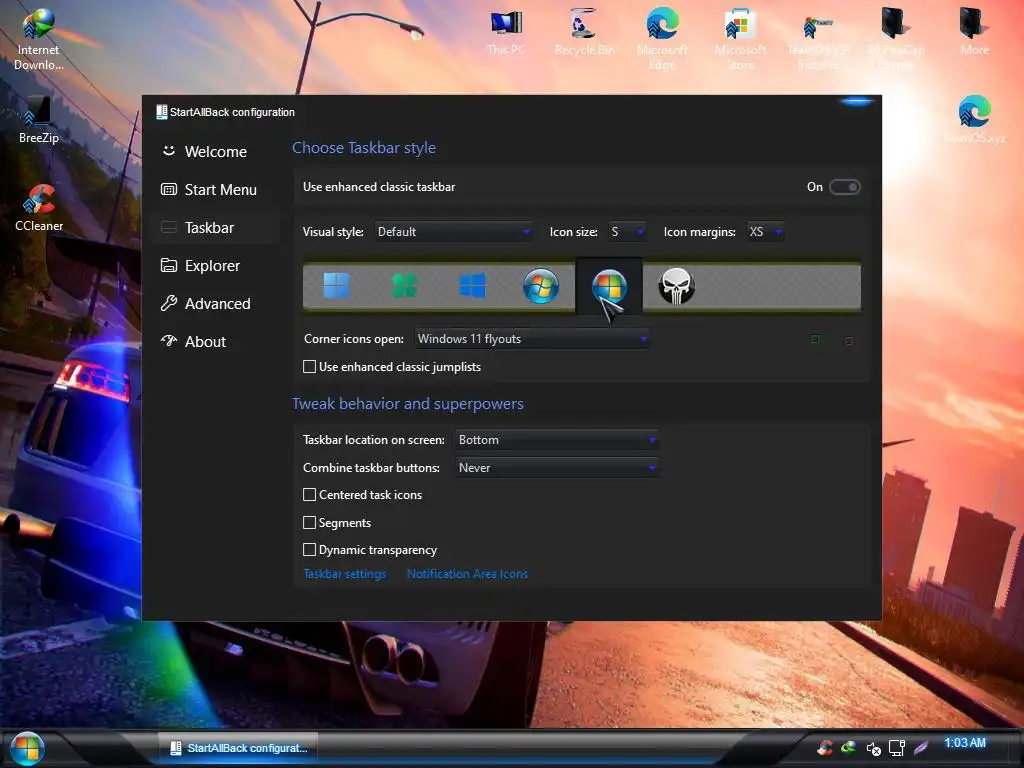
Task: Click the green add icon below taskbar preview
Action: click(x=815, y=339)
